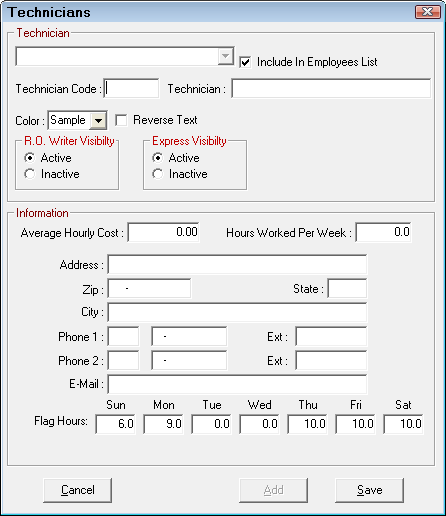Select Inactive under Express Visibility
The image size is (446, 516).
pyautogui.click(x=157, y=174)
